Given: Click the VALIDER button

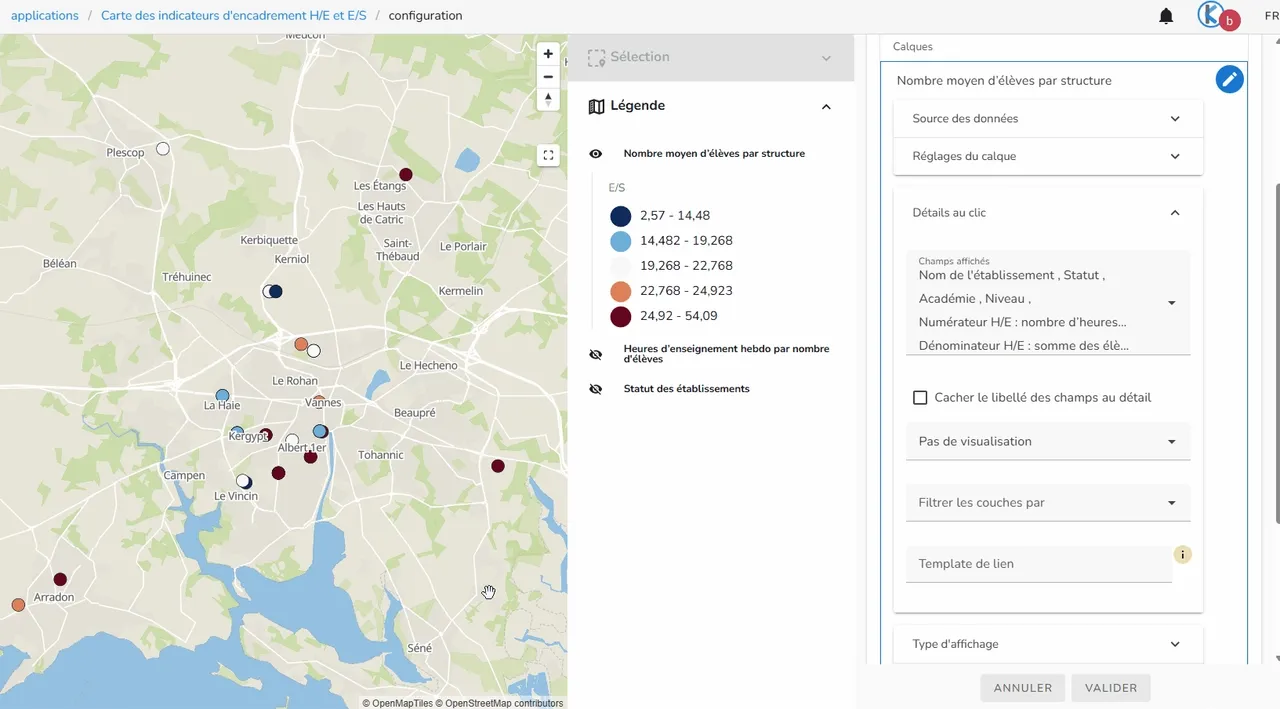Looking at the screenshot, I should coord(1111,688).
